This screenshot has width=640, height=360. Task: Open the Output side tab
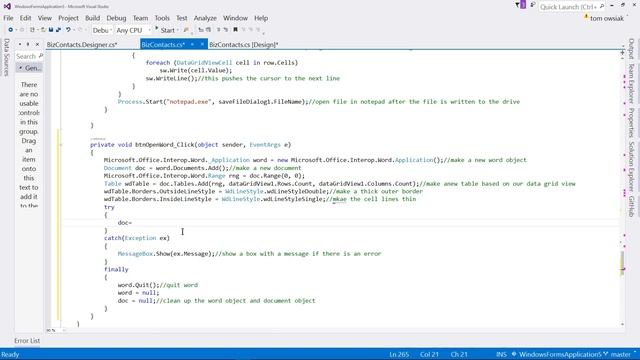pyautogui.click(x=631, y=48)
